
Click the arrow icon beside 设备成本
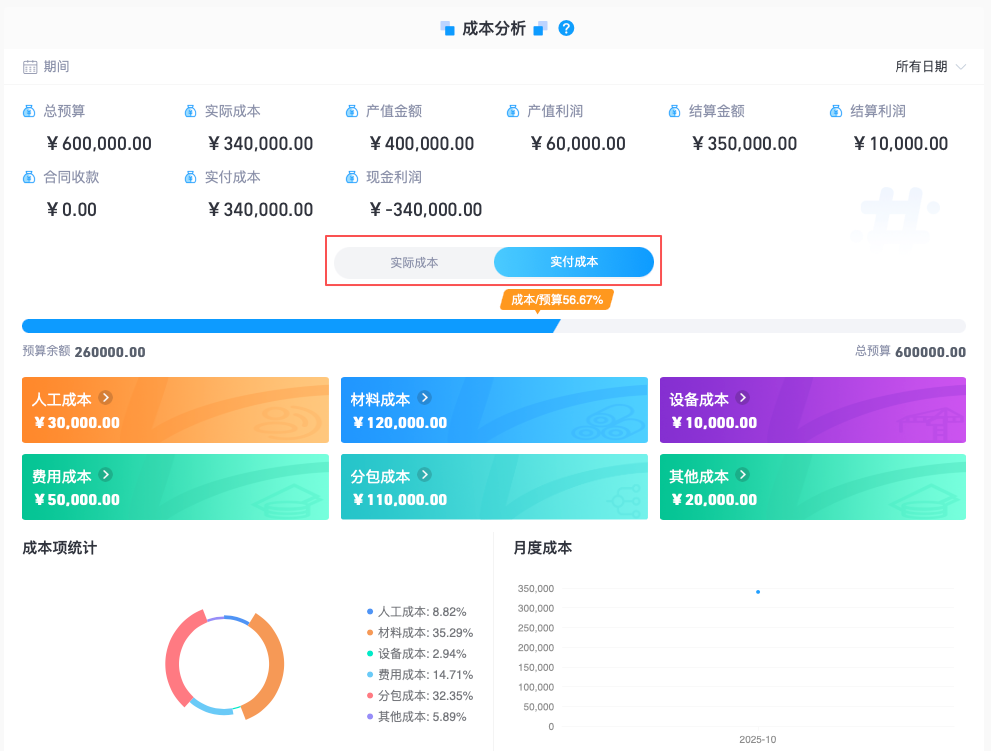(x=743, y=398)
